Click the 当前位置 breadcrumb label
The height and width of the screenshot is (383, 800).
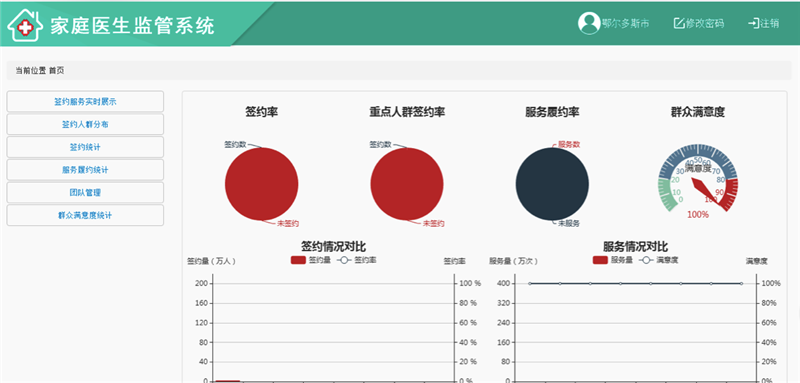click(31, 71)
